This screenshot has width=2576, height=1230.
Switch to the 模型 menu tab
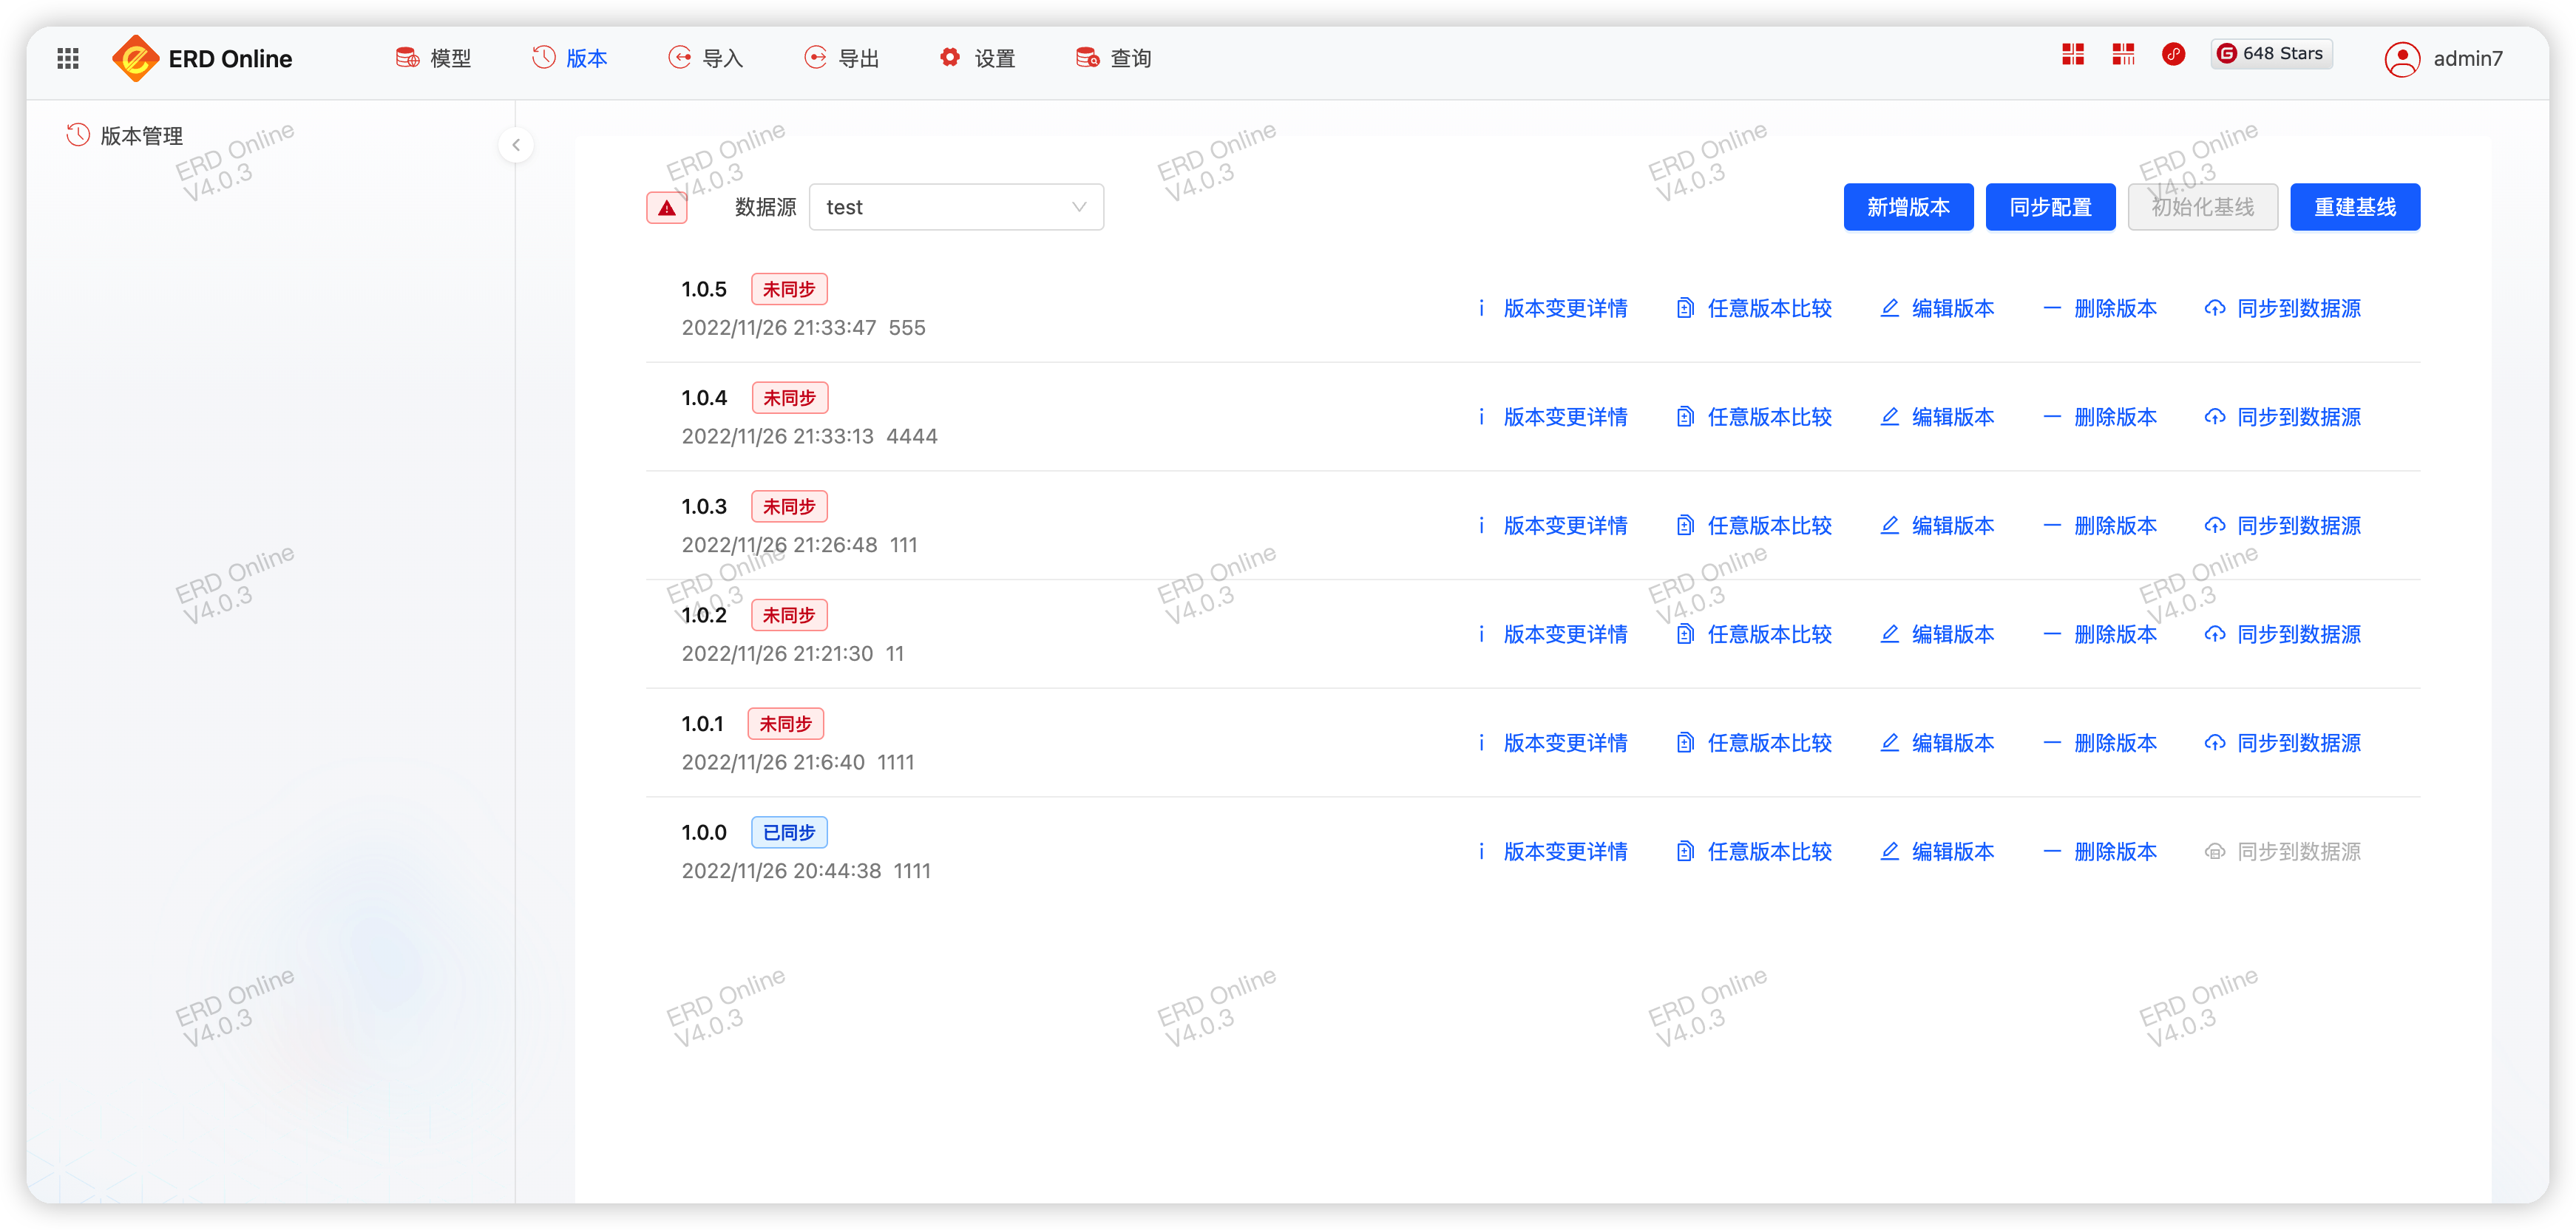pos(434,58)
